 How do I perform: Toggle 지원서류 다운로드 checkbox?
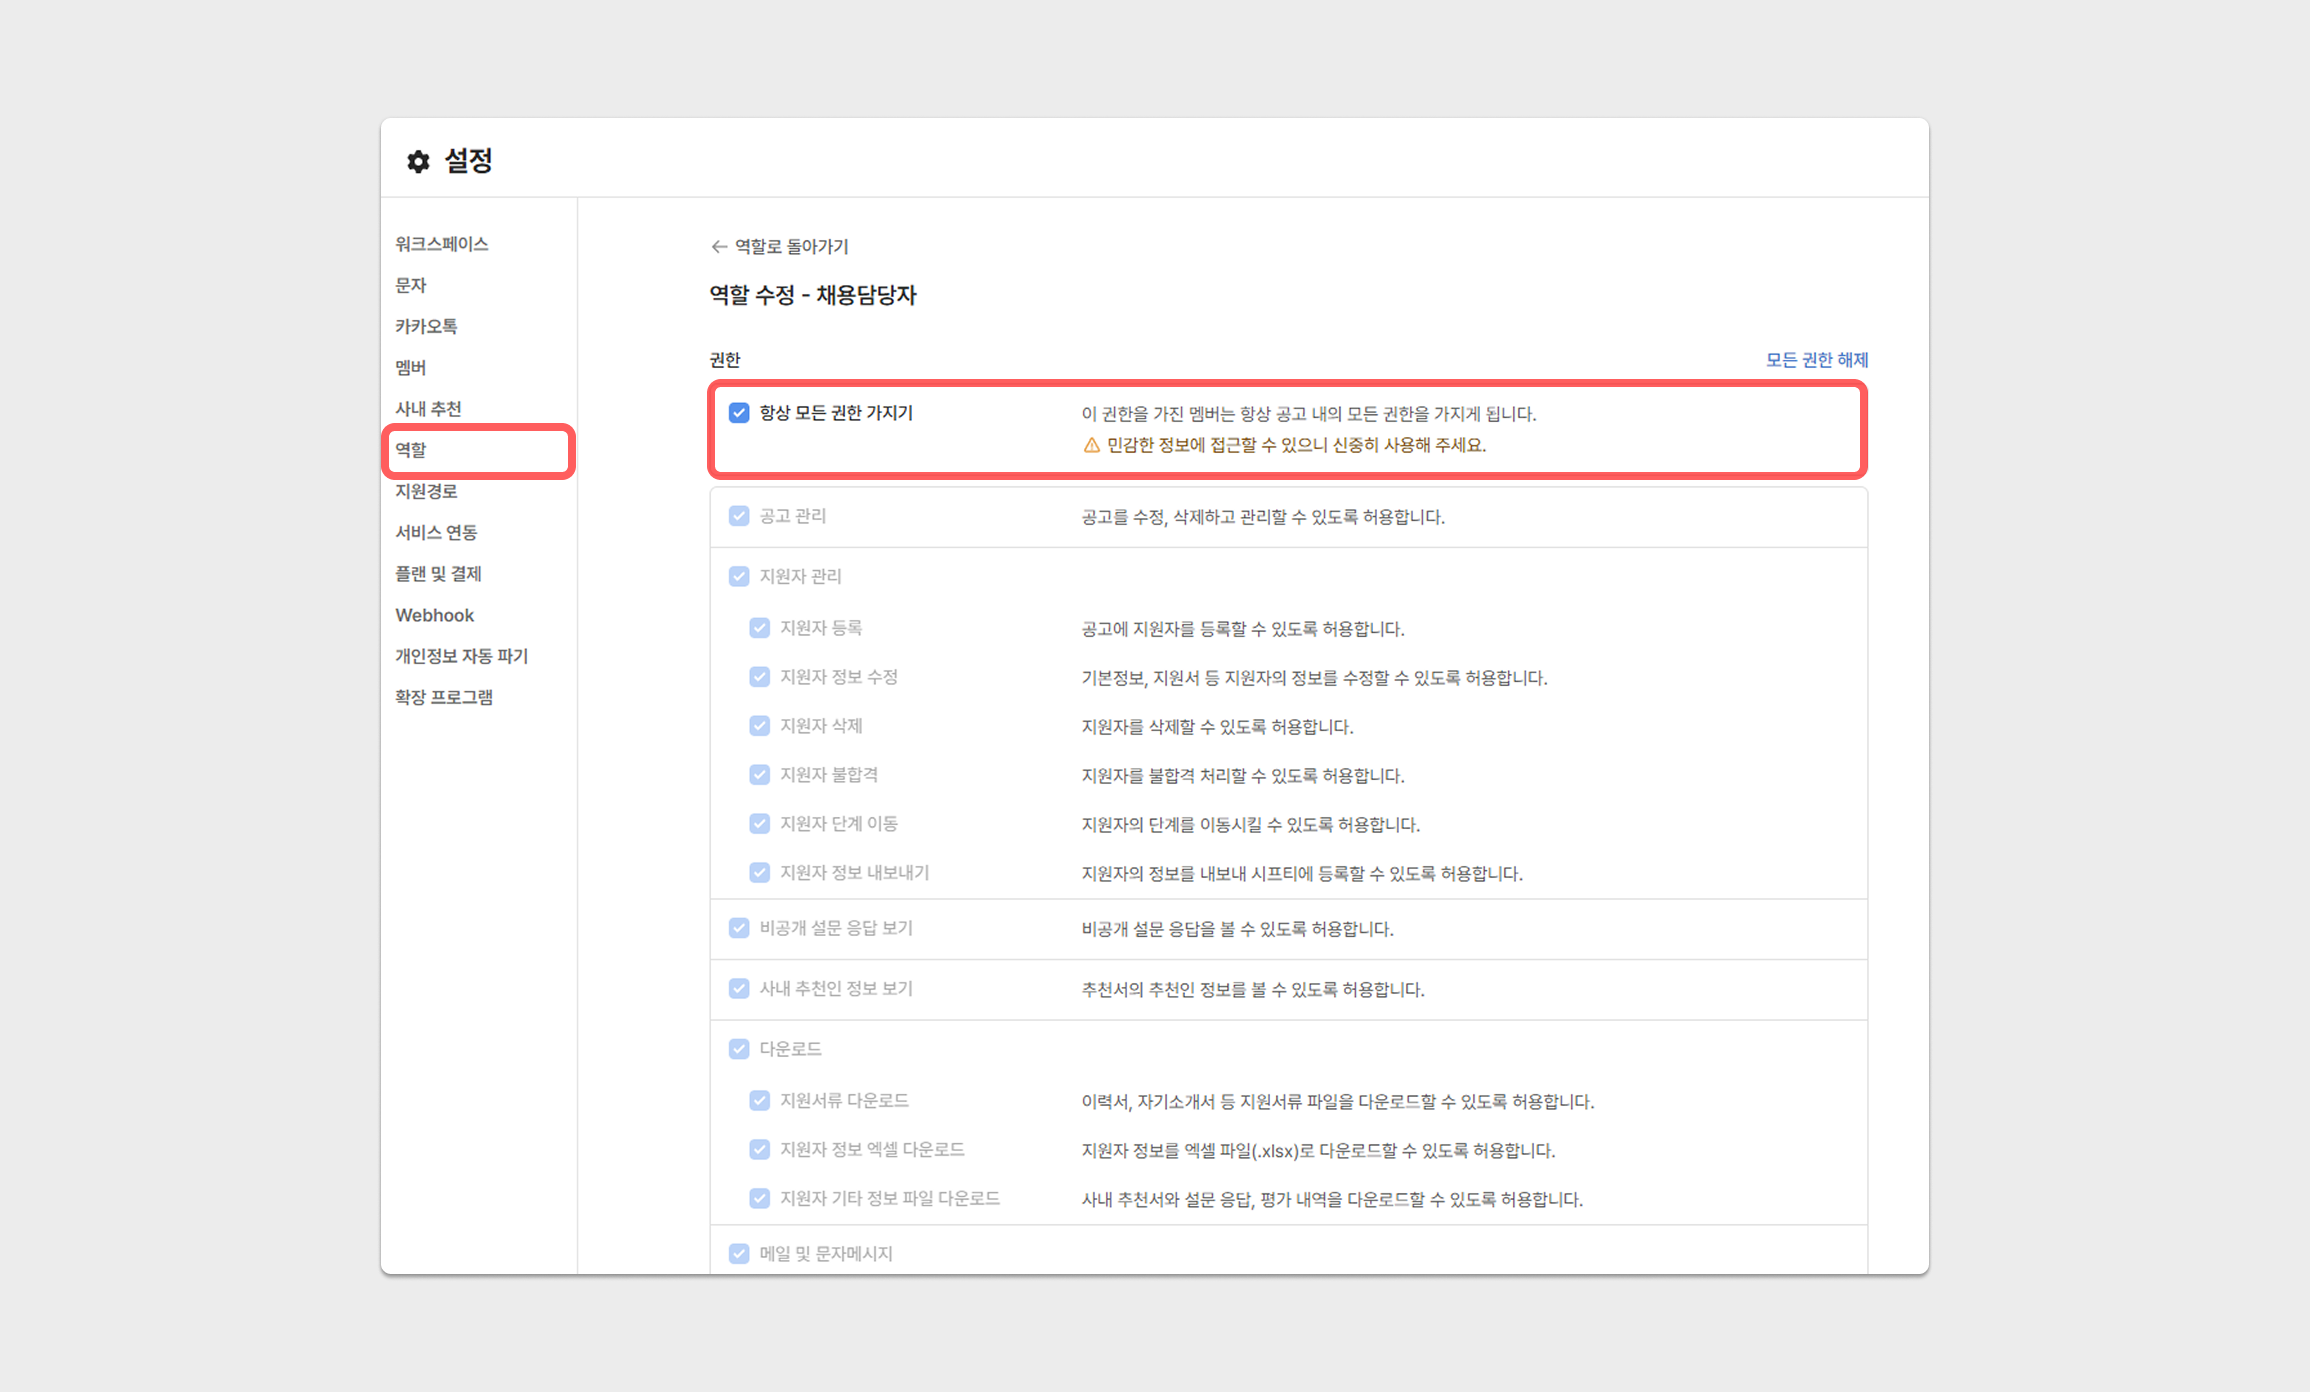point(760,1101)
